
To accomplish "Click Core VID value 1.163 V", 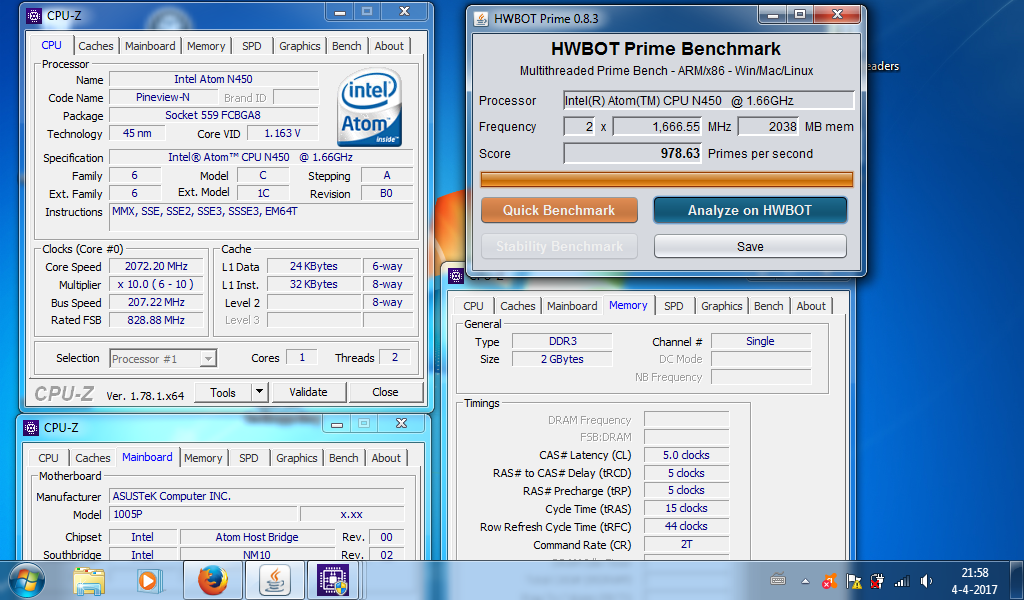I will coord(282,133).
